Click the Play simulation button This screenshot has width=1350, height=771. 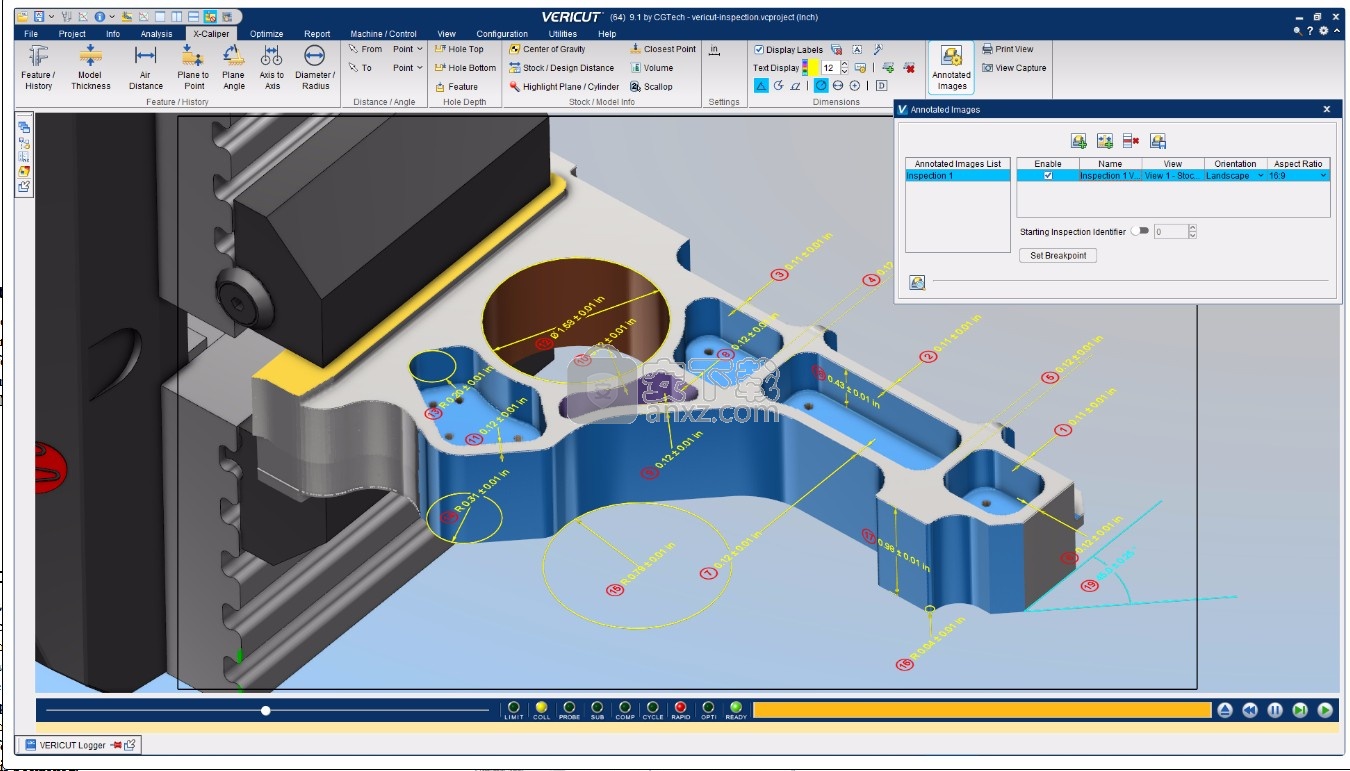pos(1325,710)
